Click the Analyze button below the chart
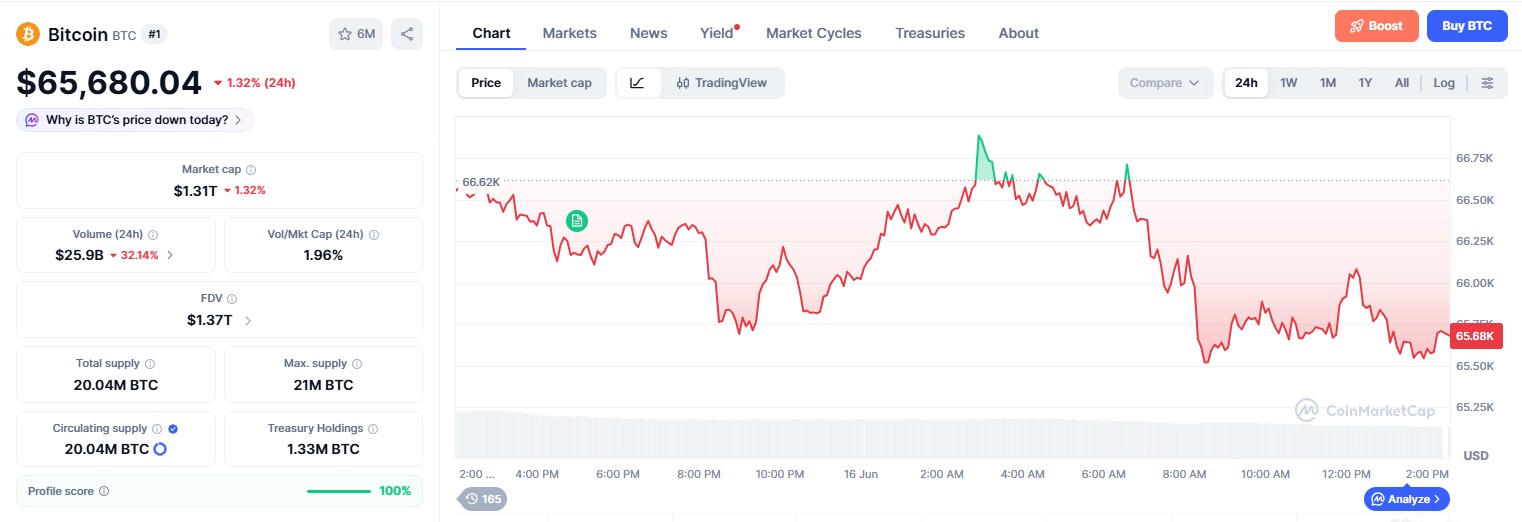 pos(1406,498)
